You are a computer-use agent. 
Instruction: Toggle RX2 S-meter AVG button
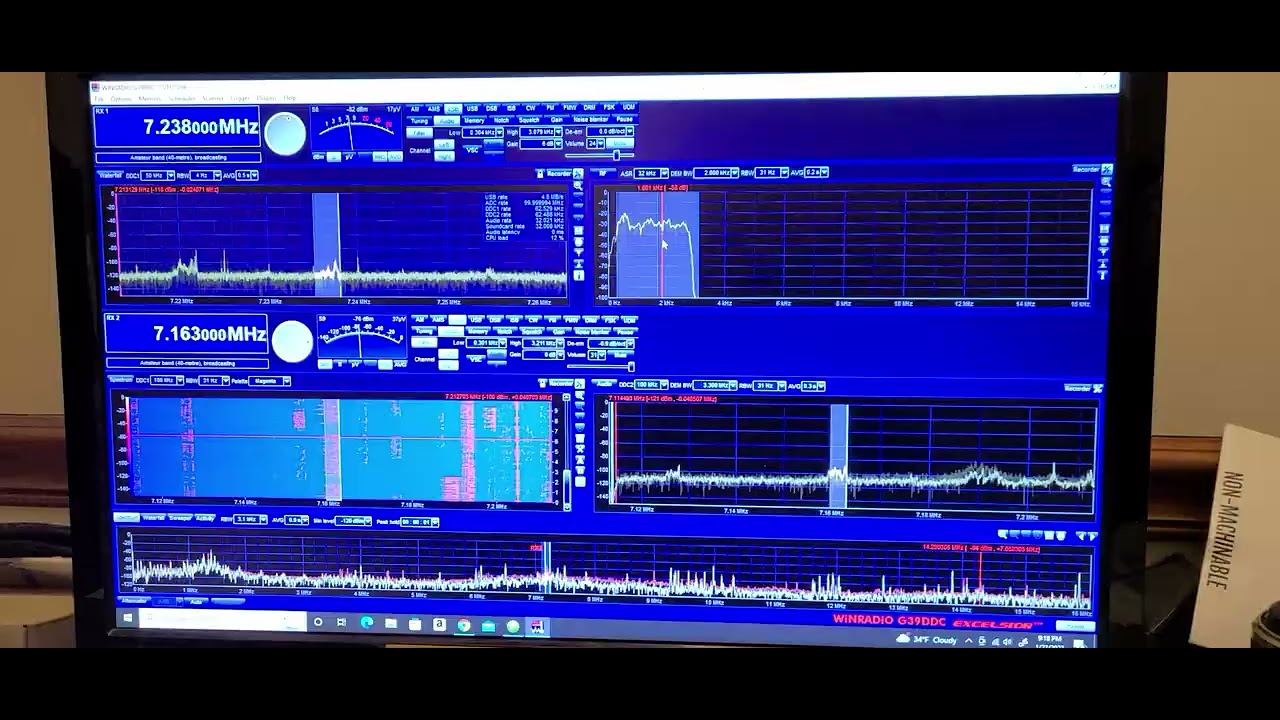point(399,365)
